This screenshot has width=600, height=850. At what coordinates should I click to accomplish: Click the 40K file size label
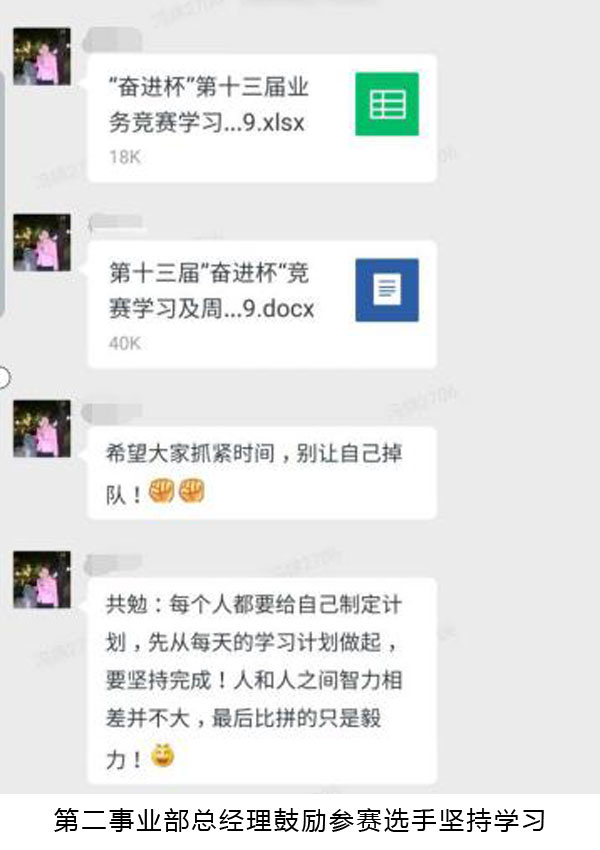point(125,343)
